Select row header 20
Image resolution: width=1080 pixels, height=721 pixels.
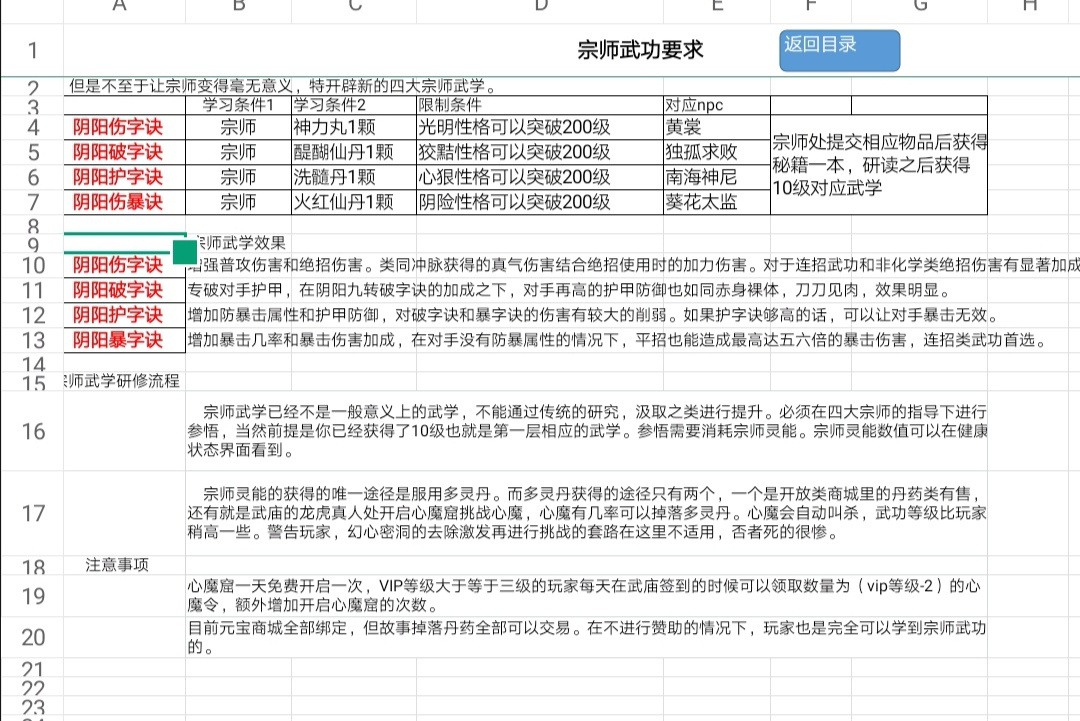click(x=32, y=638)
